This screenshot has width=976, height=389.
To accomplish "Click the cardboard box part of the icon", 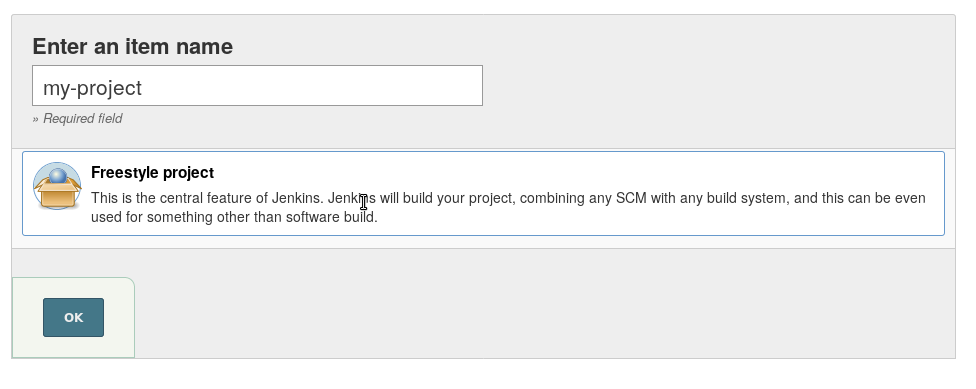I will point(57,194).
